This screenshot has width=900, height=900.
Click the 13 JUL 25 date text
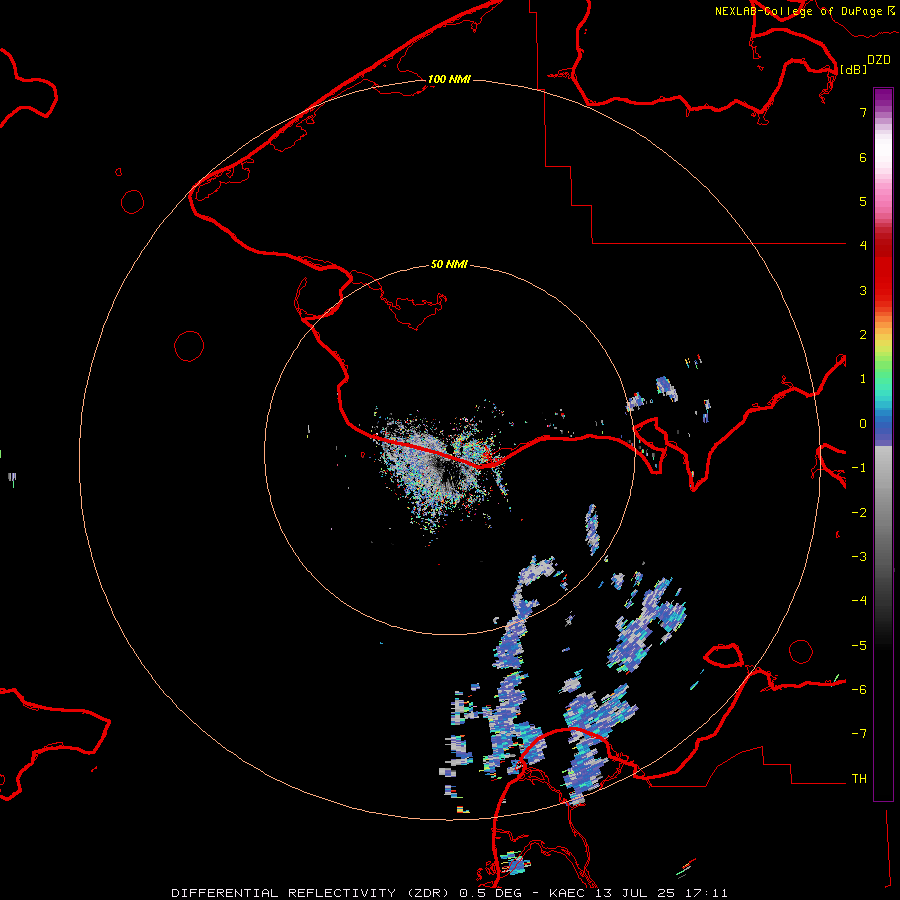637,893
